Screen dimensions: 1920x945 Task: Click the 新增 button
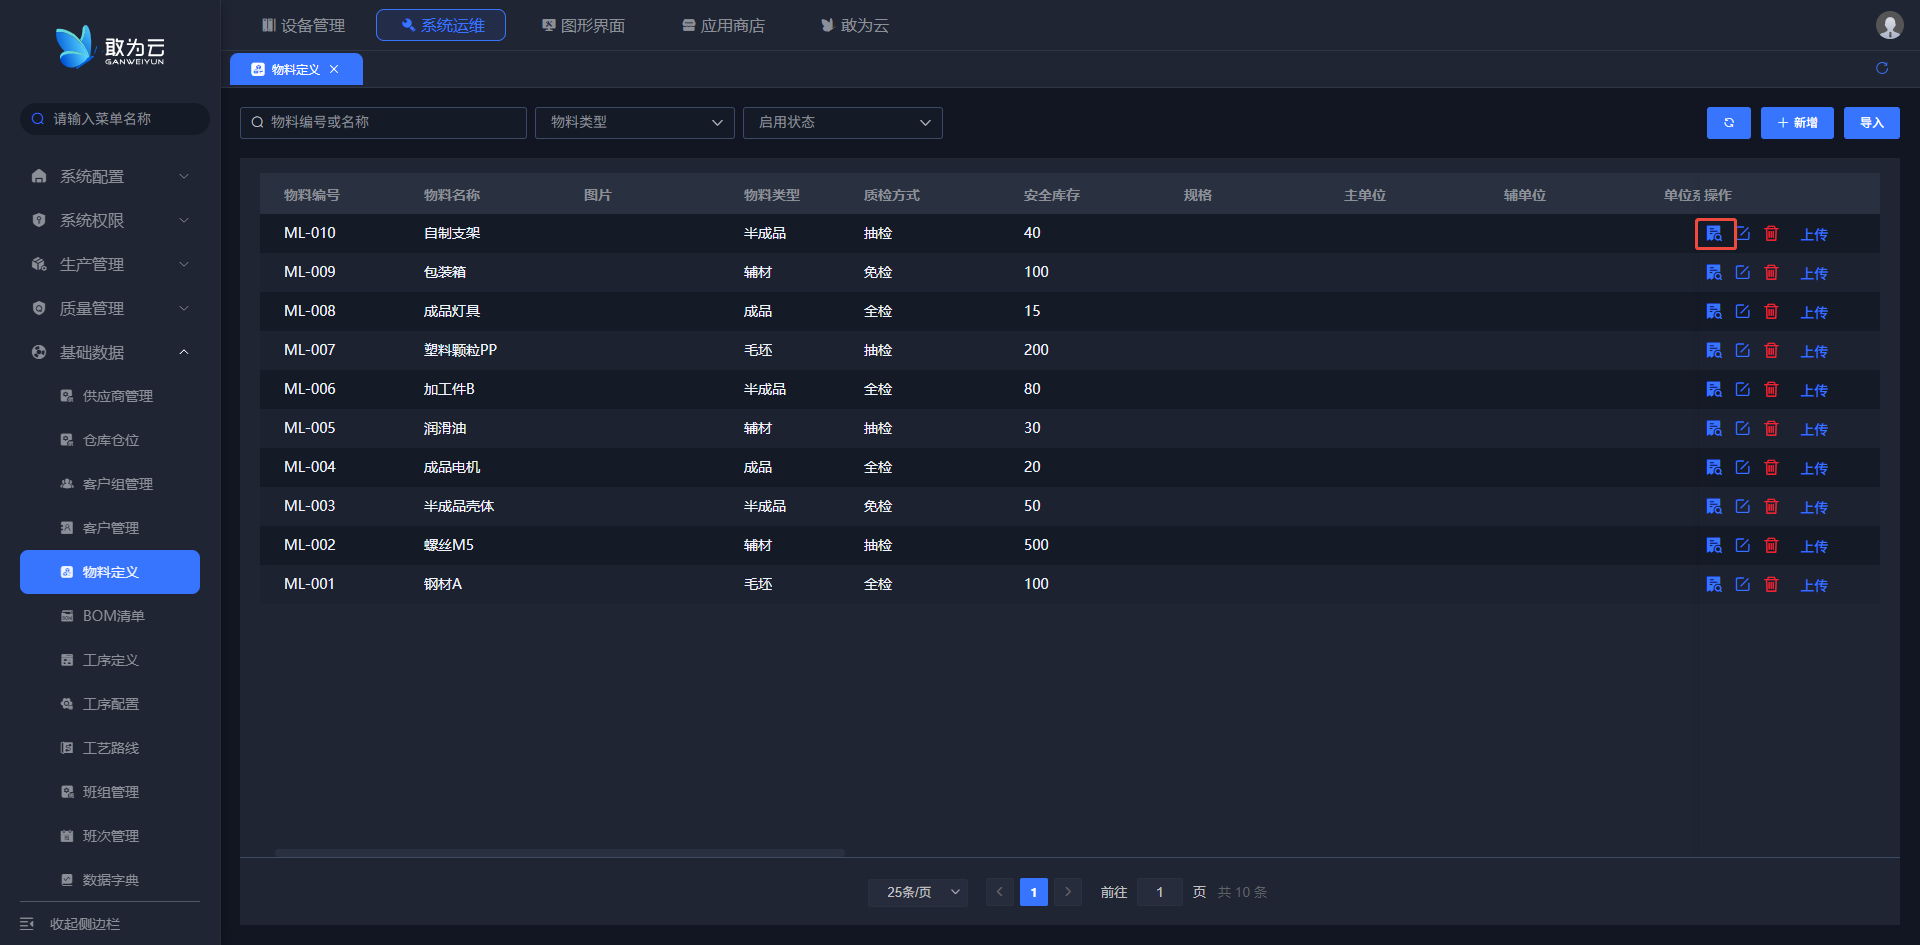pos(1797,123)
